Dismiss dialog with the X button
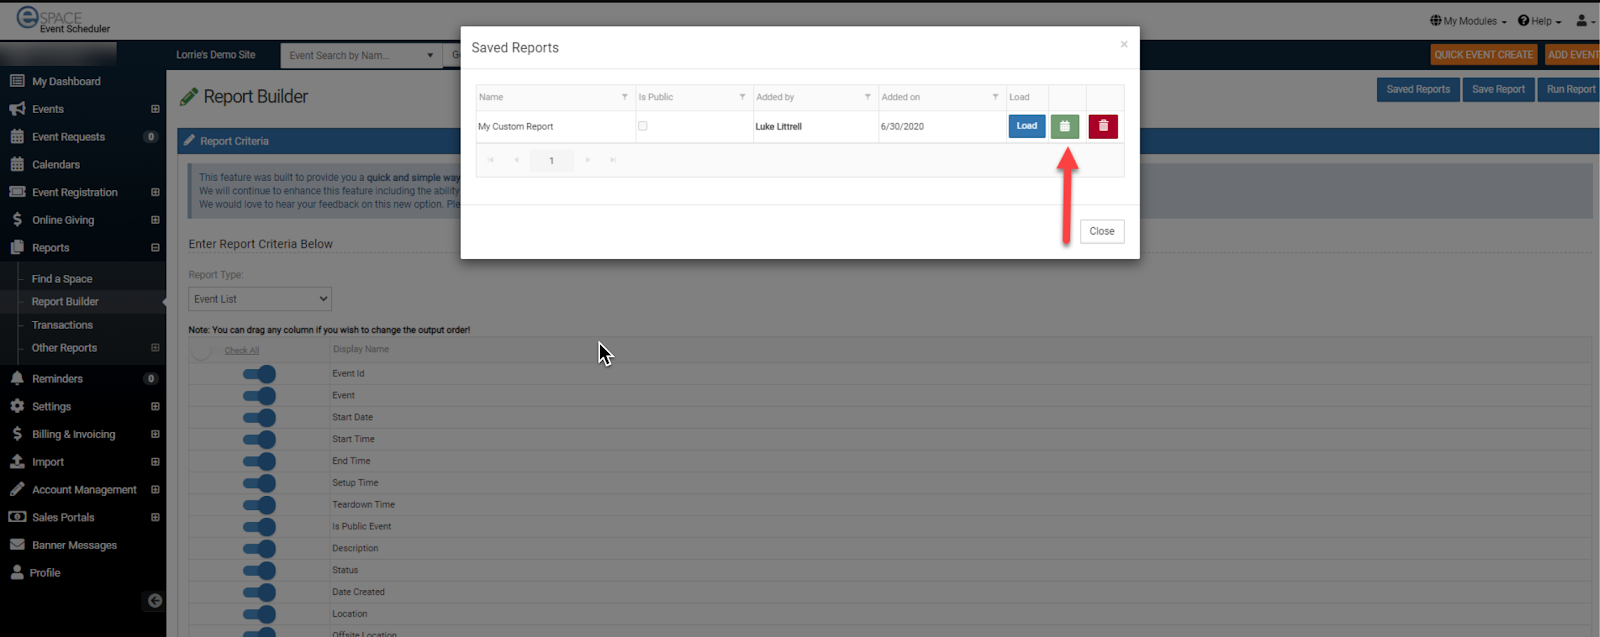Image resolution: width=1600 pixels, height=637 pixels. click(x=1124, y=44)
